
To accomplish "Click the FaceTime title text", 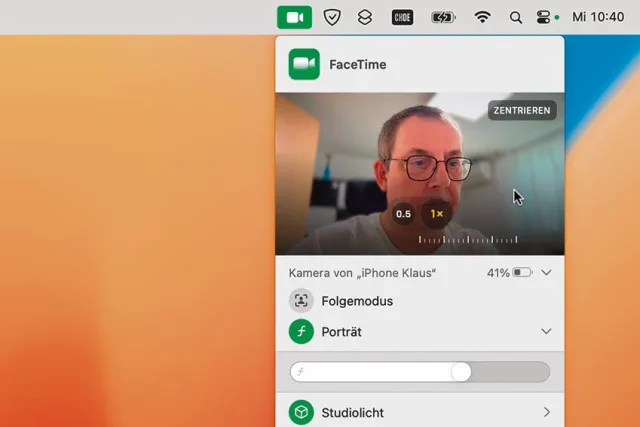I will coord(358,64).
